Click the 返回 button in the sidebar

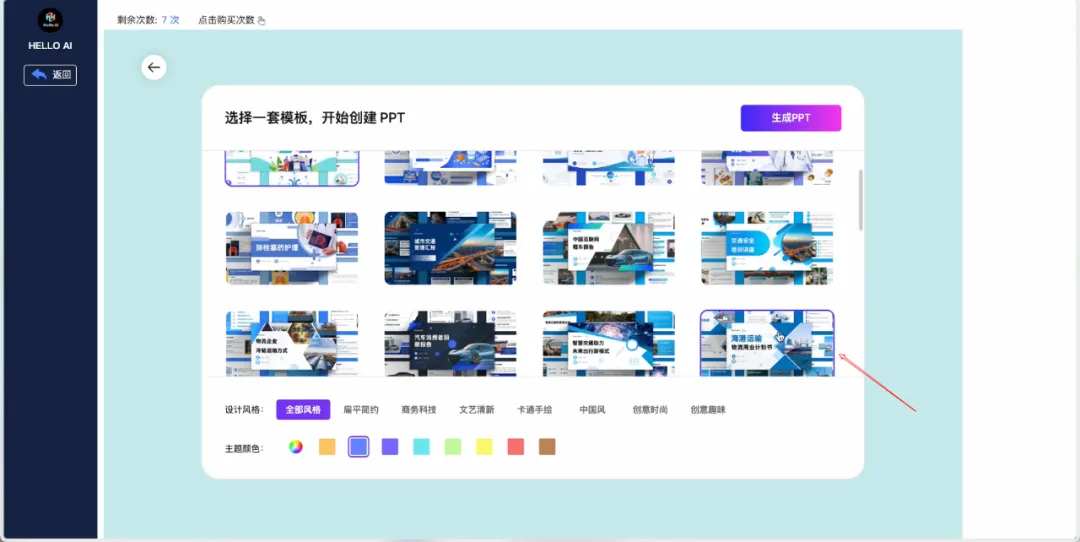pyautogui.click(x=50, y=75)
